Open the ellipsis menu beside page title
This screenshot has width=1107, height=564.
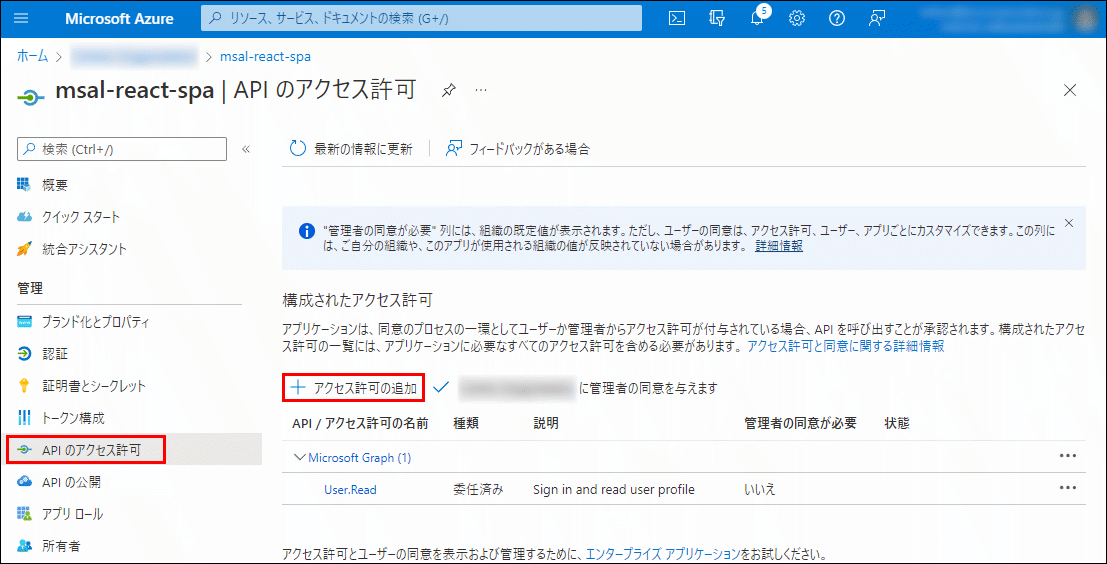click(x=481, y=90)
